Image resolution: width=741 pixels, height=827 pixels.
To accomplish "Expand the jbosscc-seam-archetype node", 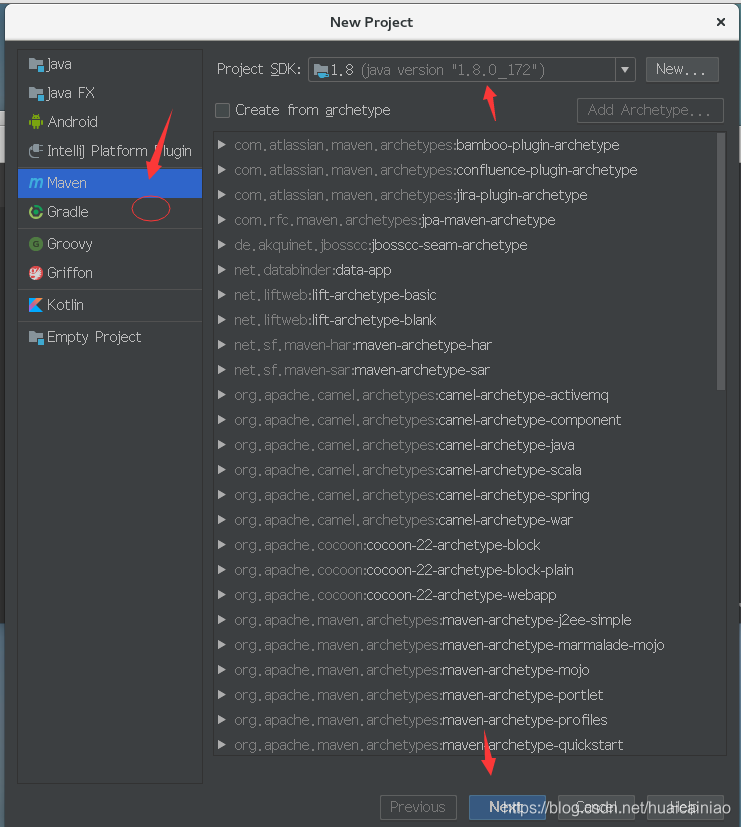I will point(222,245).
